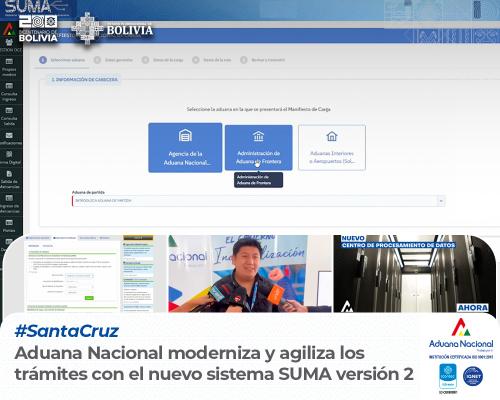The image size is (500, 400).
Task: Click the headline about SUMA versión 2
Action: click(x=214, y=363)
